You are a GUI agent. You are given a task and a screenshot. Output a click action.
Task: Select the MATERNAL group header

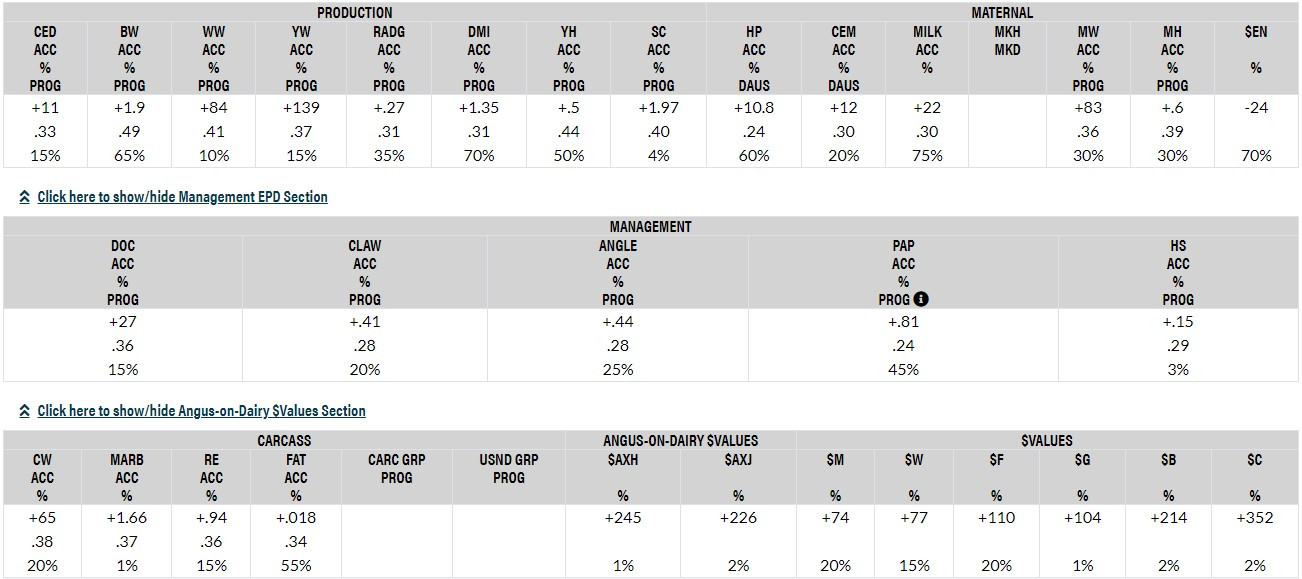coord(1002,13)
